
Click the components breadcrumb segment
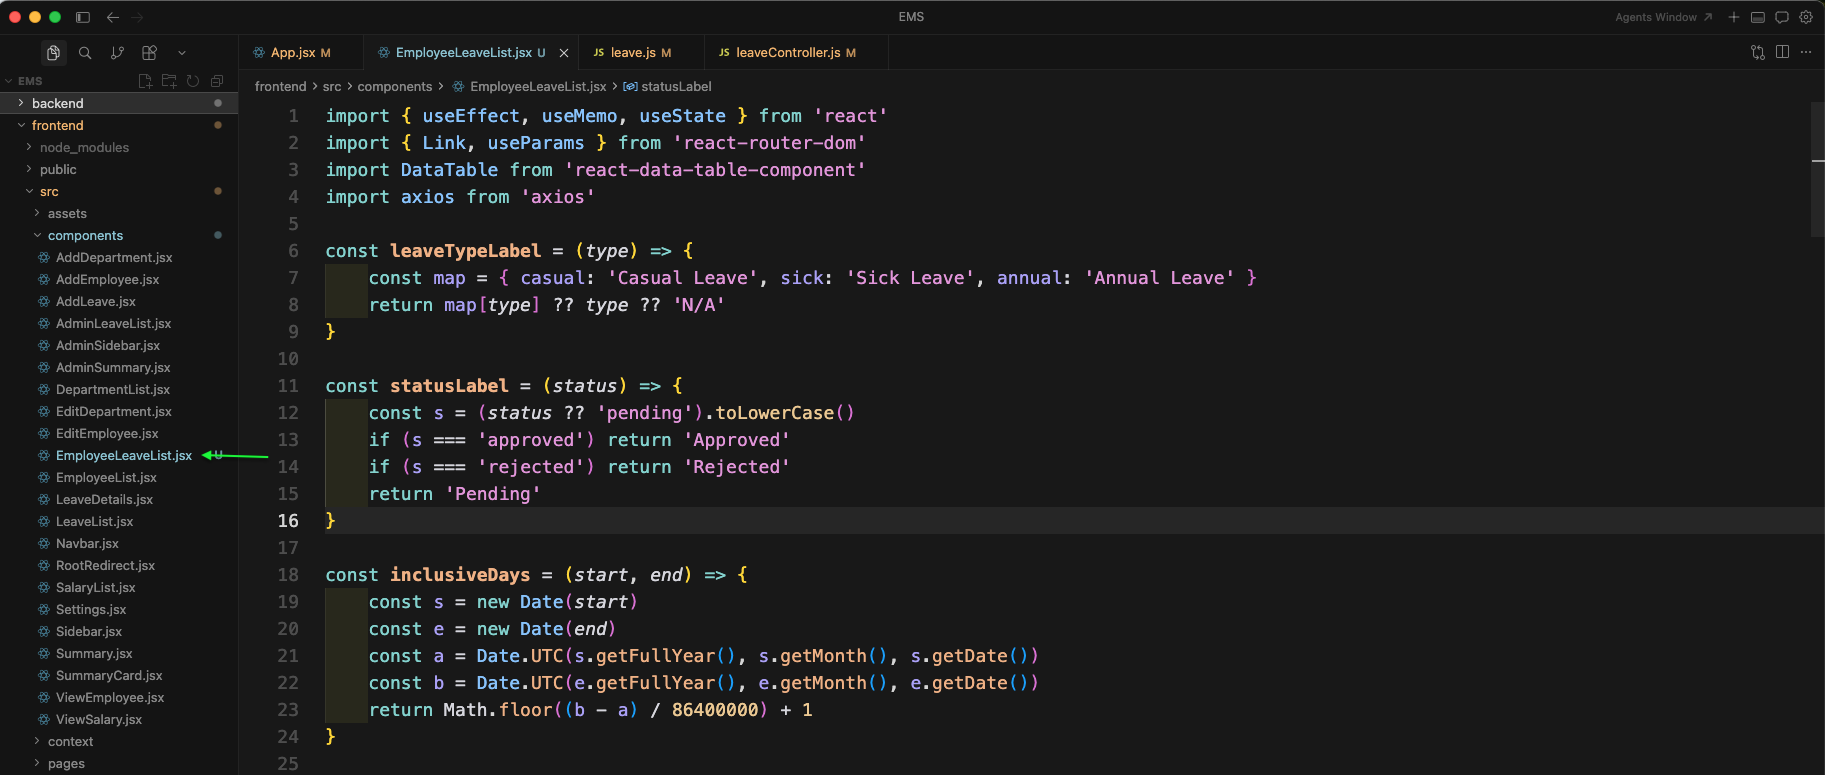395,87
